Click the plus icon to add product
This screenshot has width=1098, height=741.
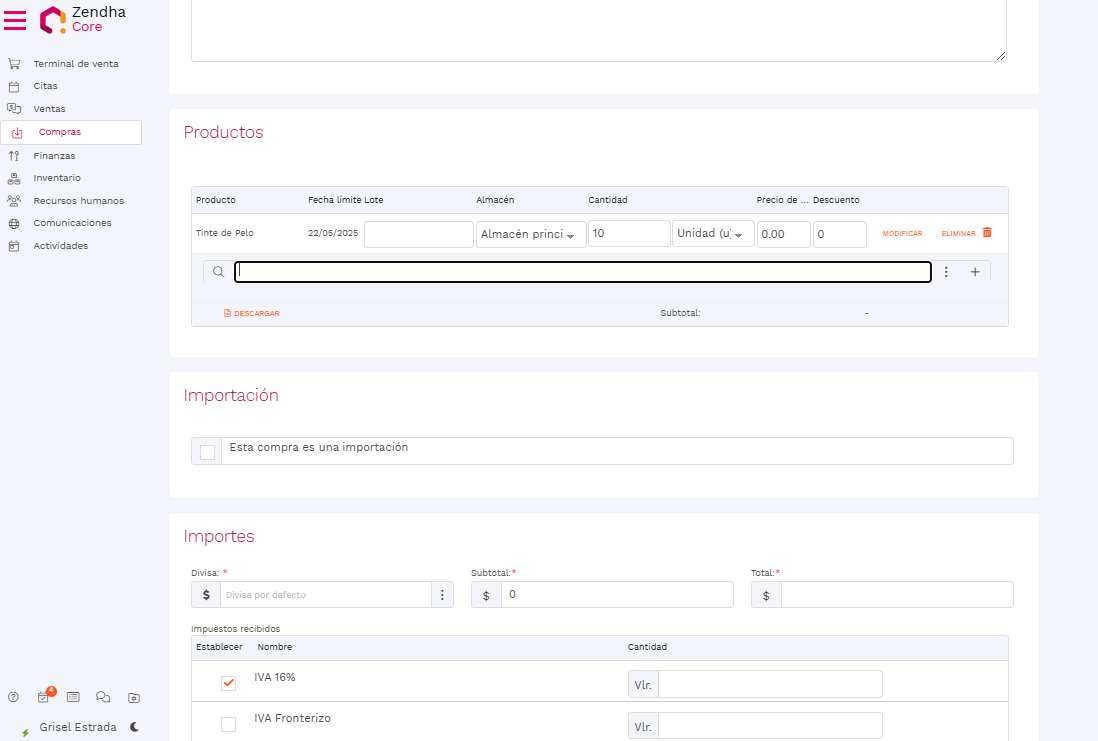coord(975,272)
